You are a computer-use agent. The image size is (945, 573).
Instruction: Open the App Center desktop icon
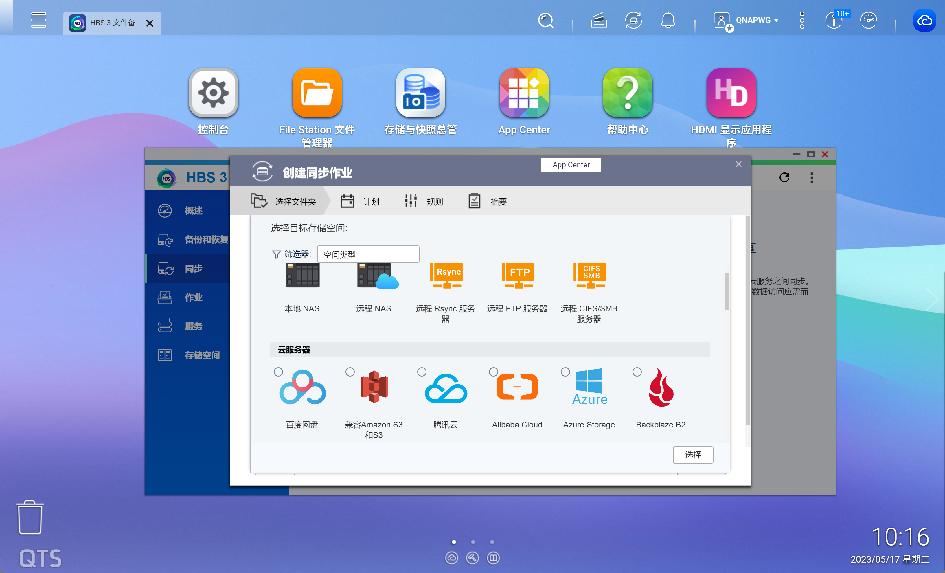524,94
